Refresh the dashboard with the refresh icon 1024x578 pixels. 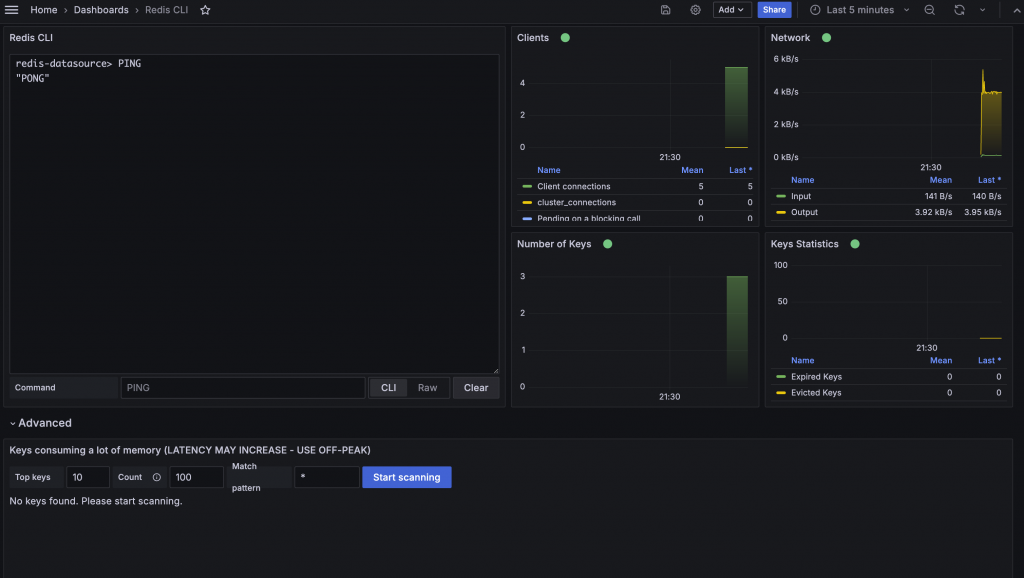959,10
